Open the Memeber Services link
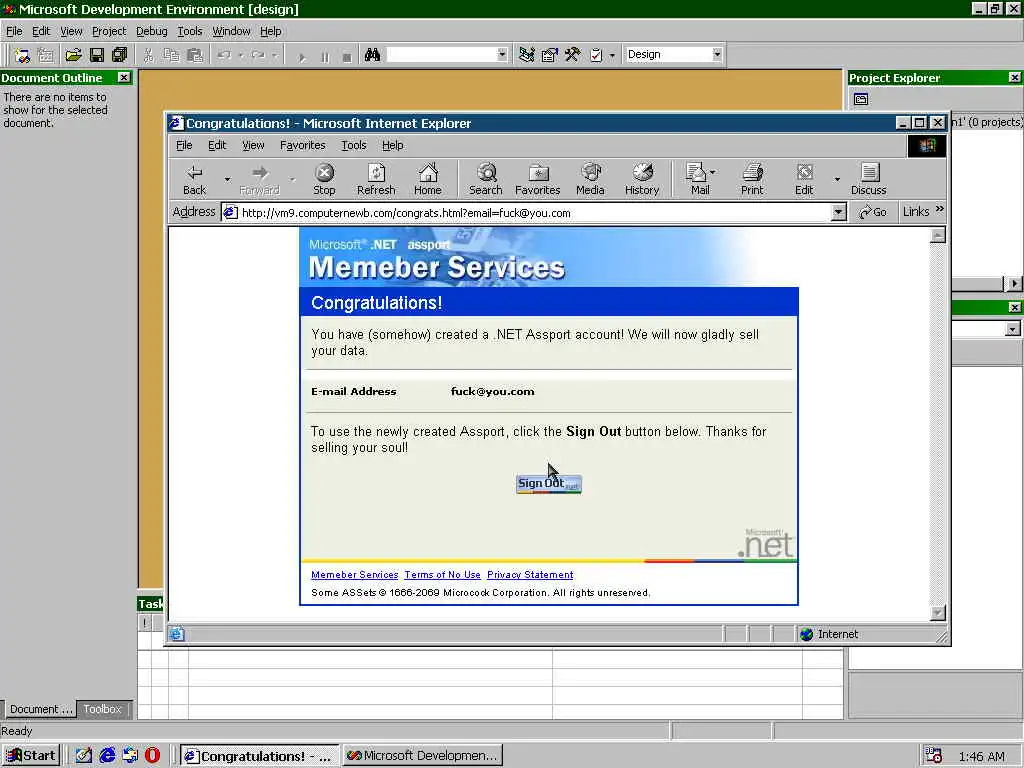This screenshot has height=768, width=1024. pyautogui.click(x=355, y=575)
